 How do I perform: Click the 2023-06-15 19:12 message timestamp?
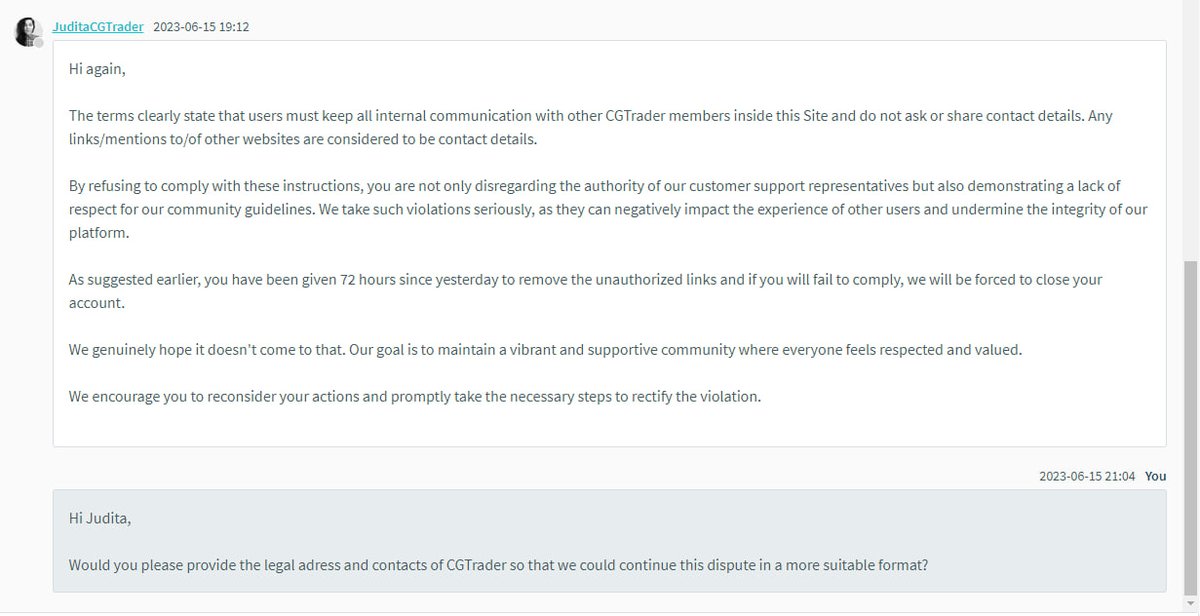(201, 27)
